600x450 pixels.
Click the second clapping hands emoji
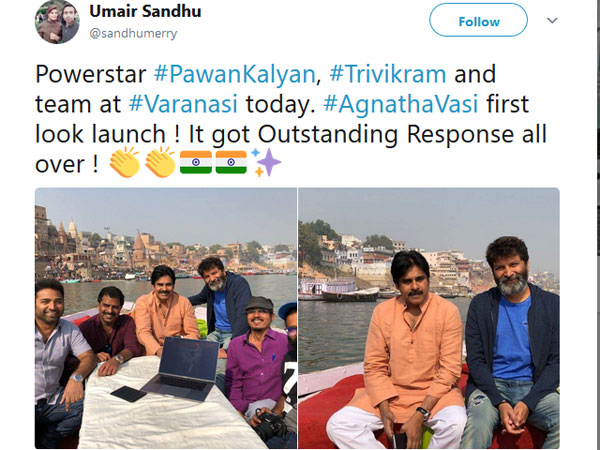click(160, 162)
